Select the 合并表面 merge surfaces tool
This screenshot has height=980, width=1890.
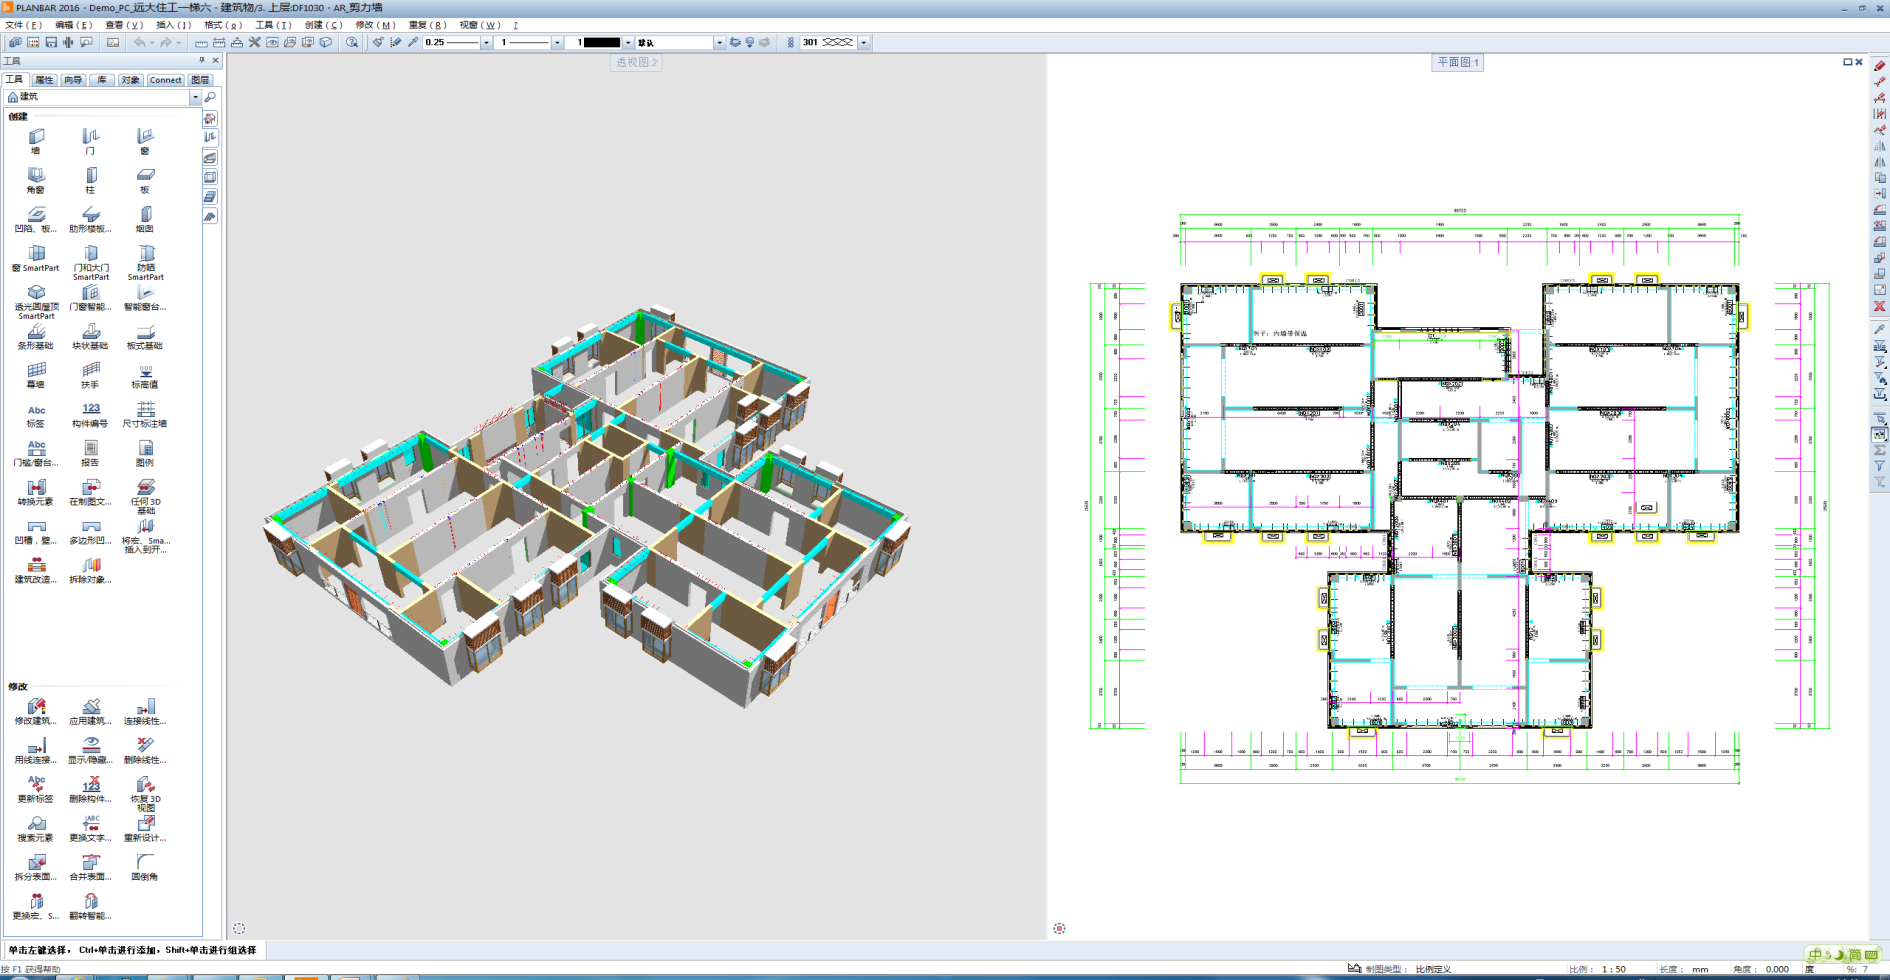[x=90, y=868]
